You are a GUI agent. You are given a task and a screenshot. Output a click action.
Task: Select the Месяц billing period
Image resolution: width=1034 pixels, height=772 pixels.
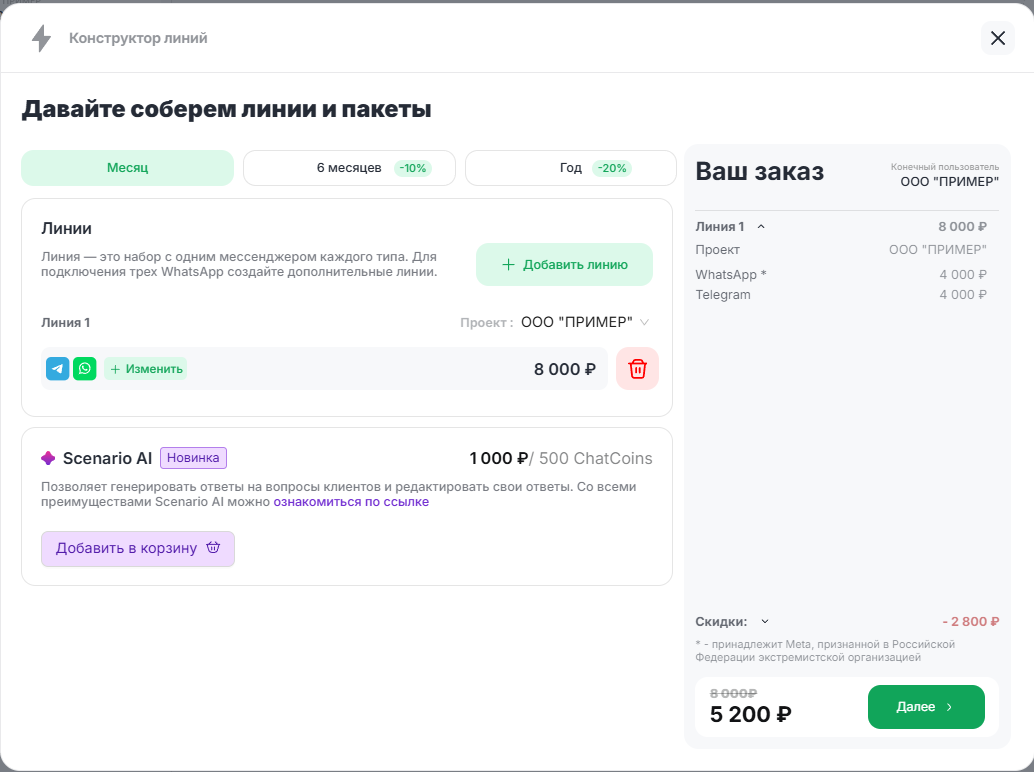[x=127, y=168]
